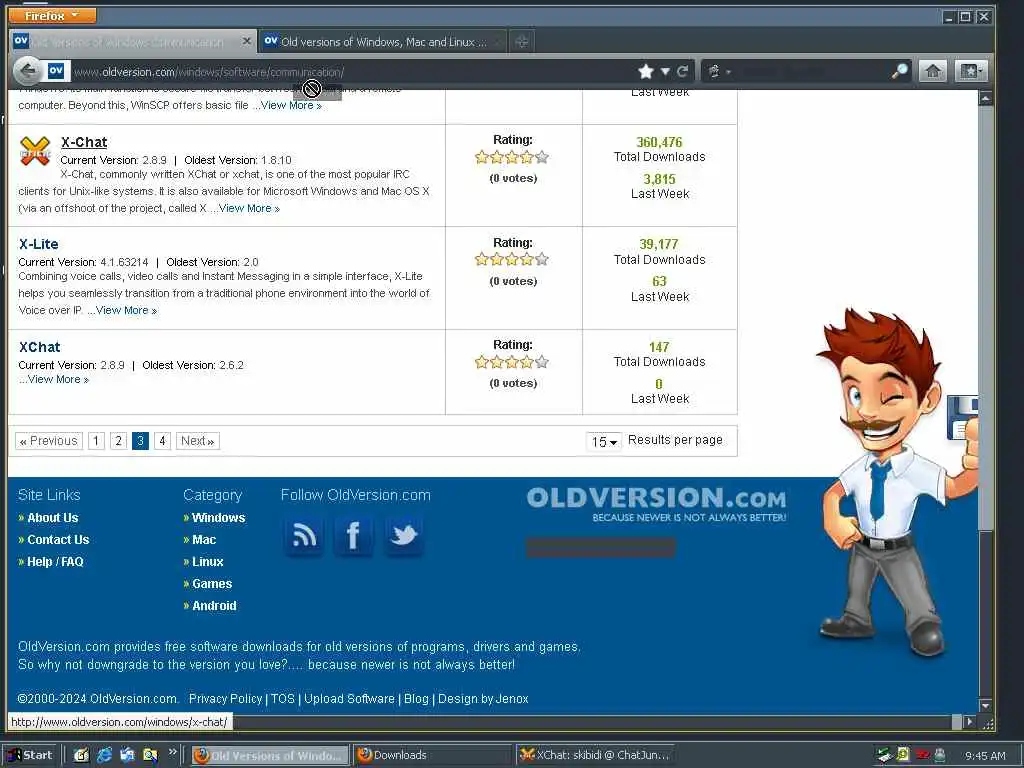Click View More under XChat entry
Viewport: 1024px width, 768px height.
58,379
